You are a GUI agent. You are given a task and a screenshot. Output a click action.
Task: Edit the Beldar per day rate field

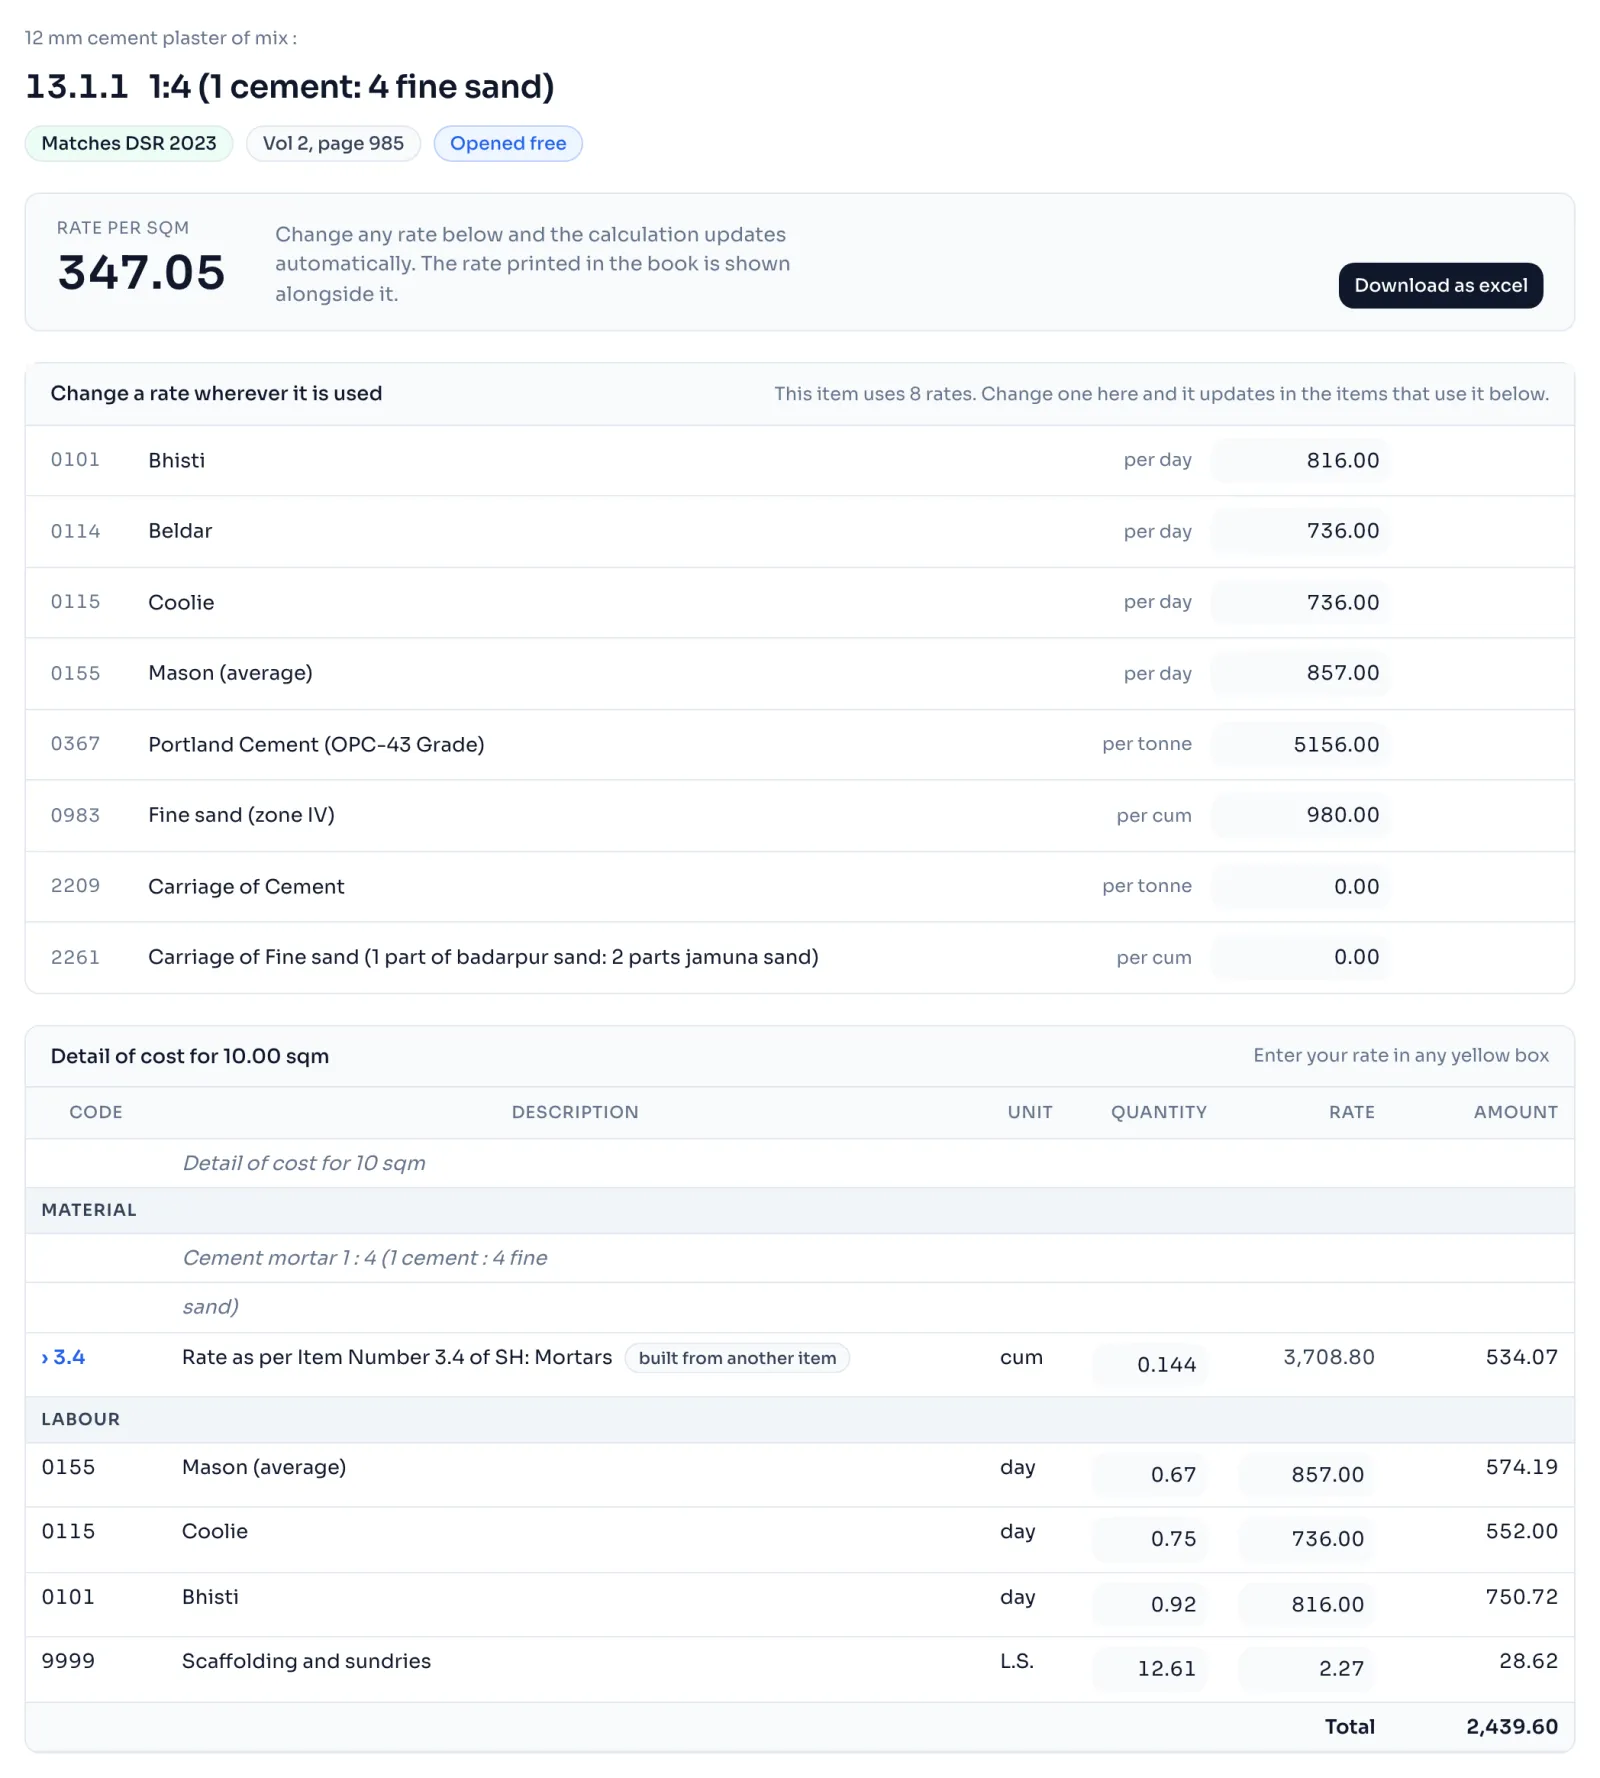(1300, 531)
